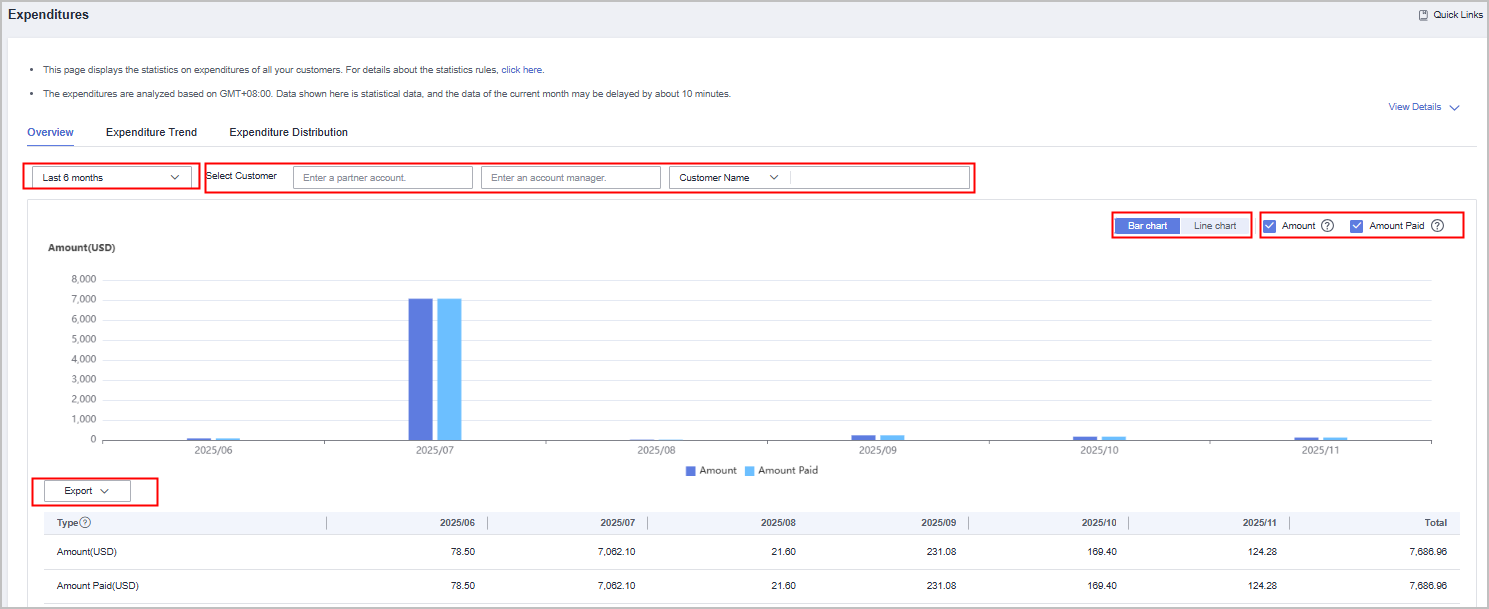Viewport: 1489px width, 609px height.
Task: Uncheck the Amount checkbox
Action: (x=1269, y=226)
